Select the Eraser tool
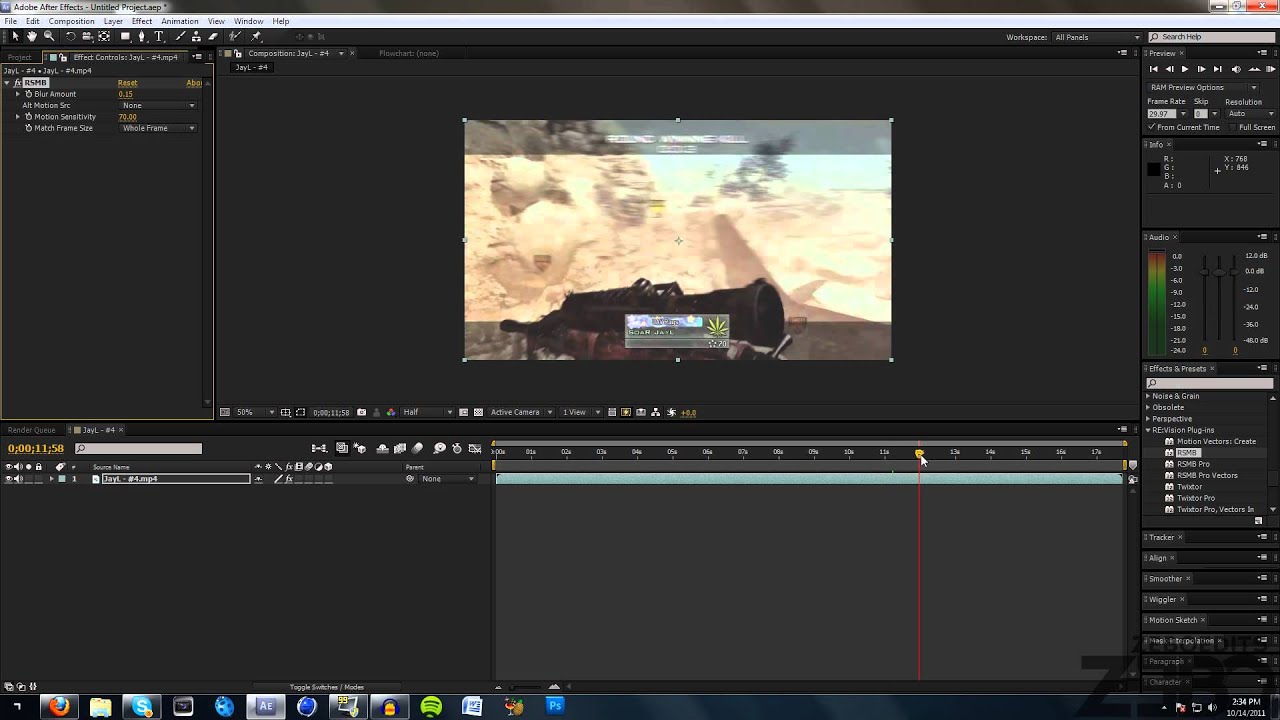This screenshot has height=720, width=1280. tap(213, 36)
